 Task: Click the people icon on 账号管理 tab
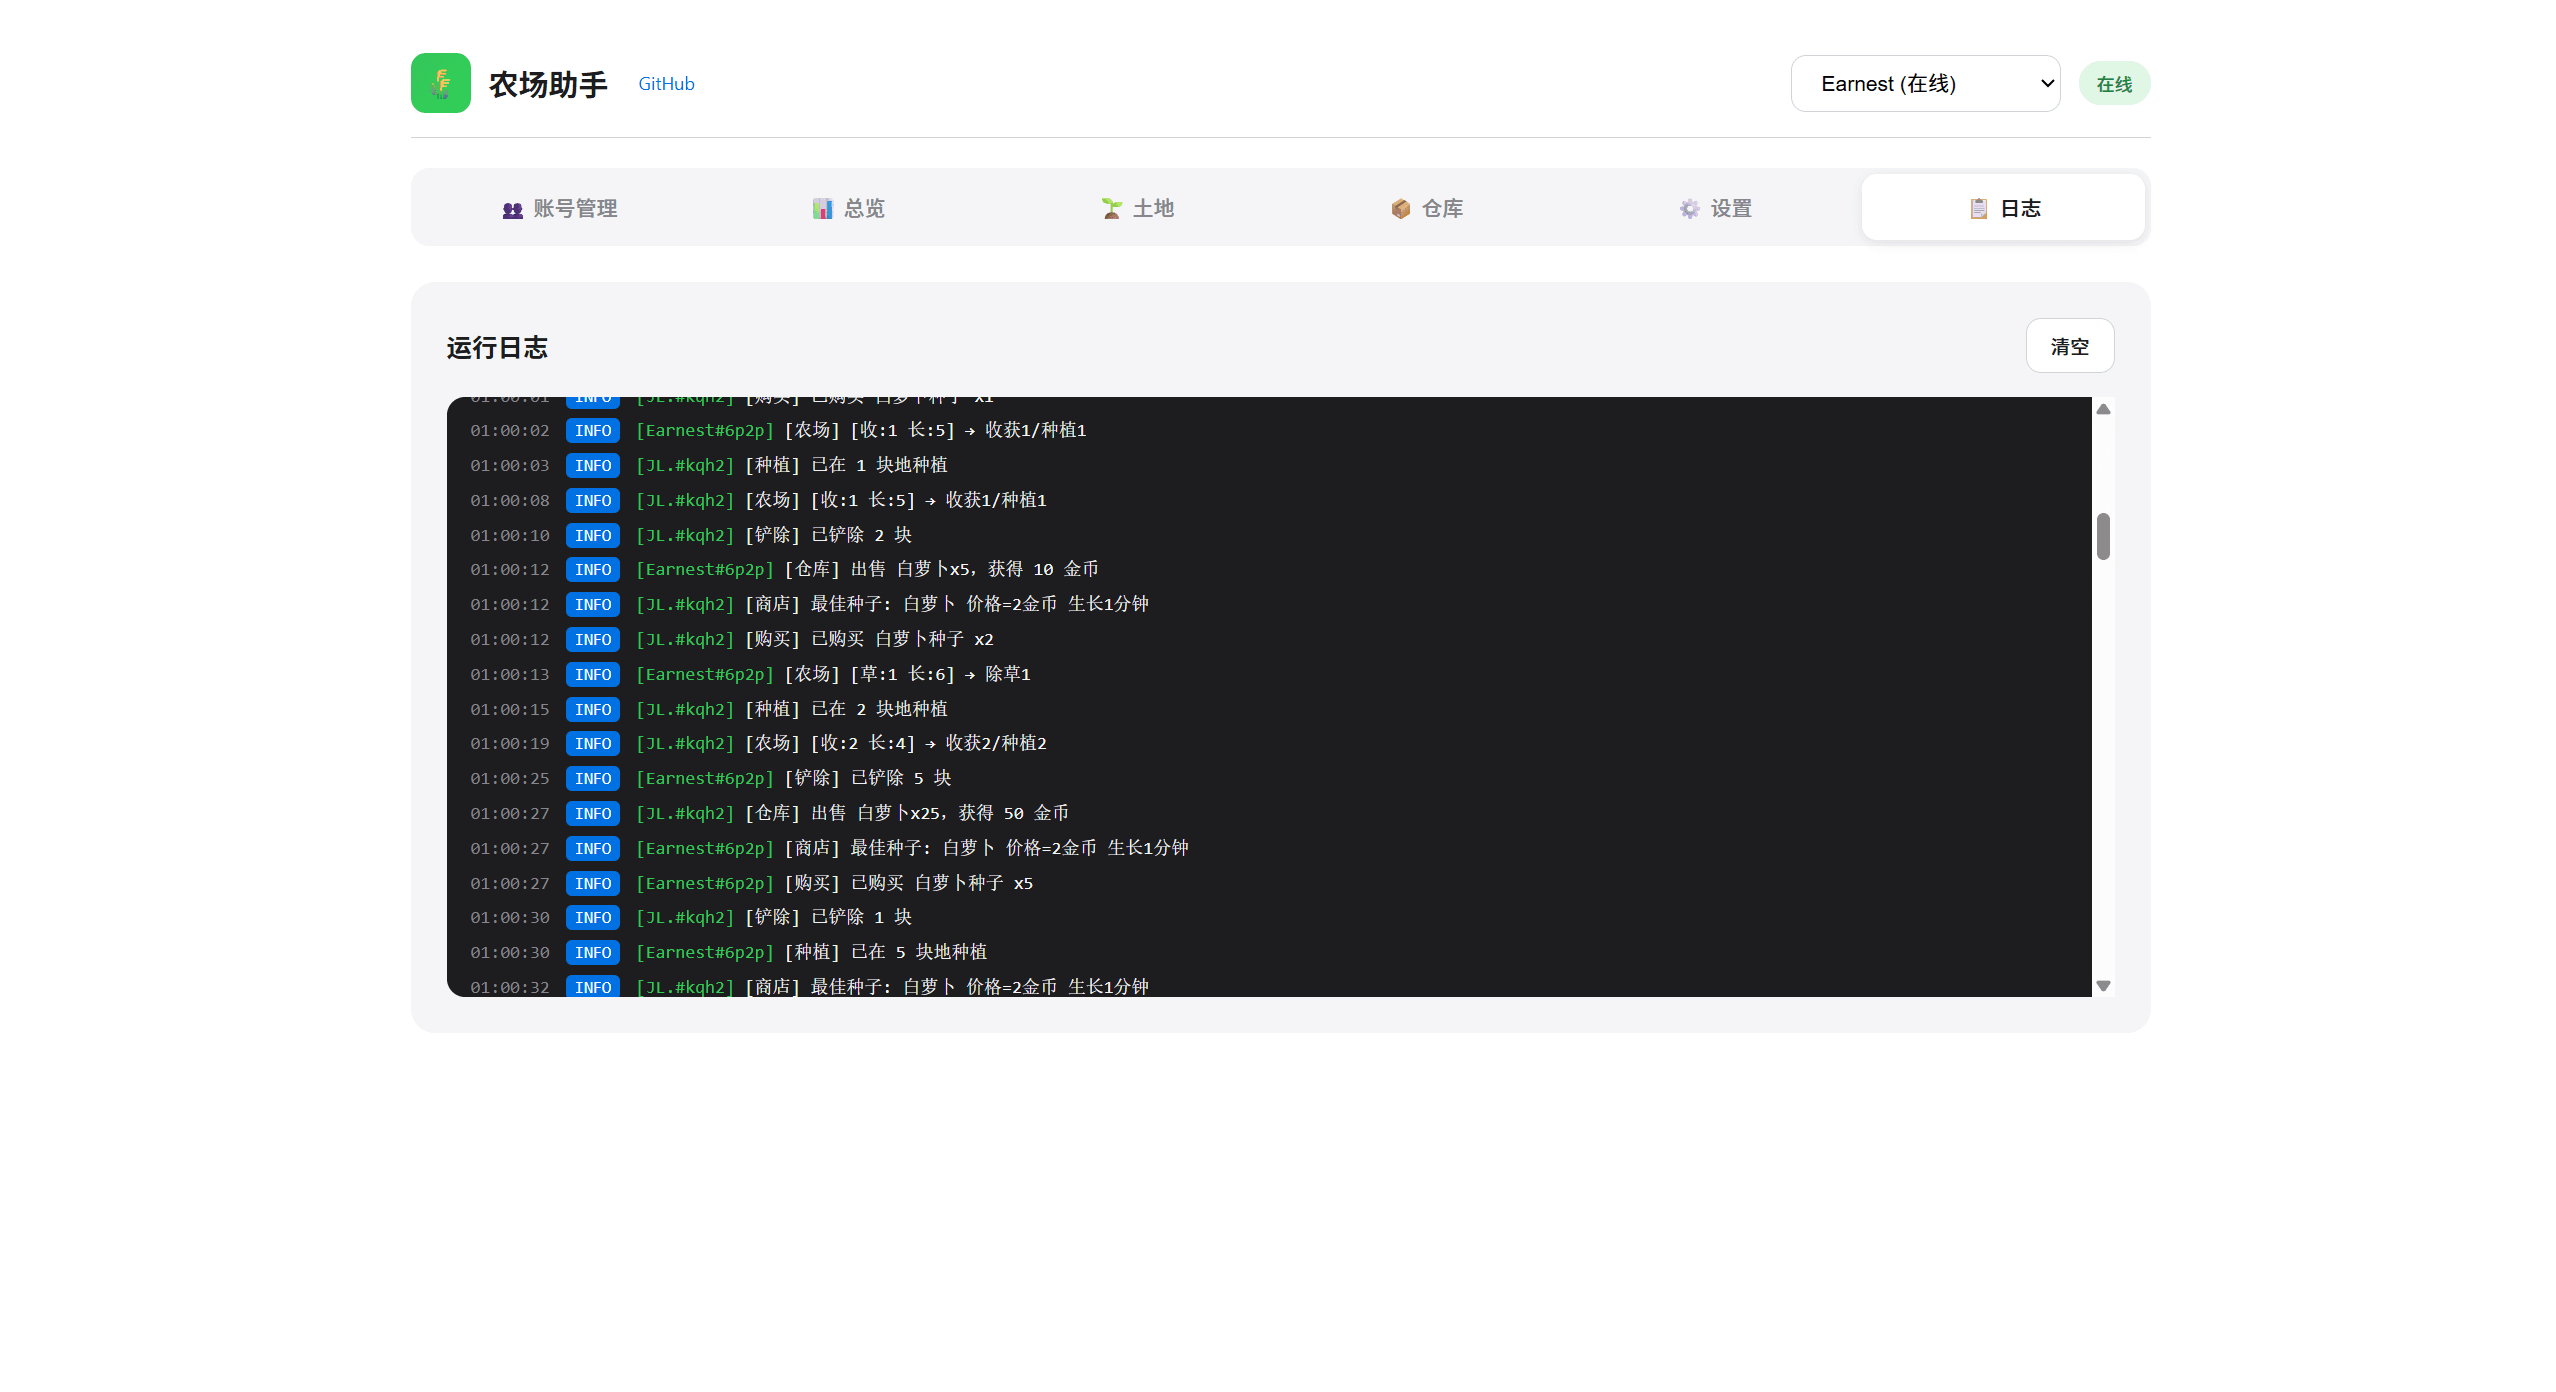tap(512, 209)
